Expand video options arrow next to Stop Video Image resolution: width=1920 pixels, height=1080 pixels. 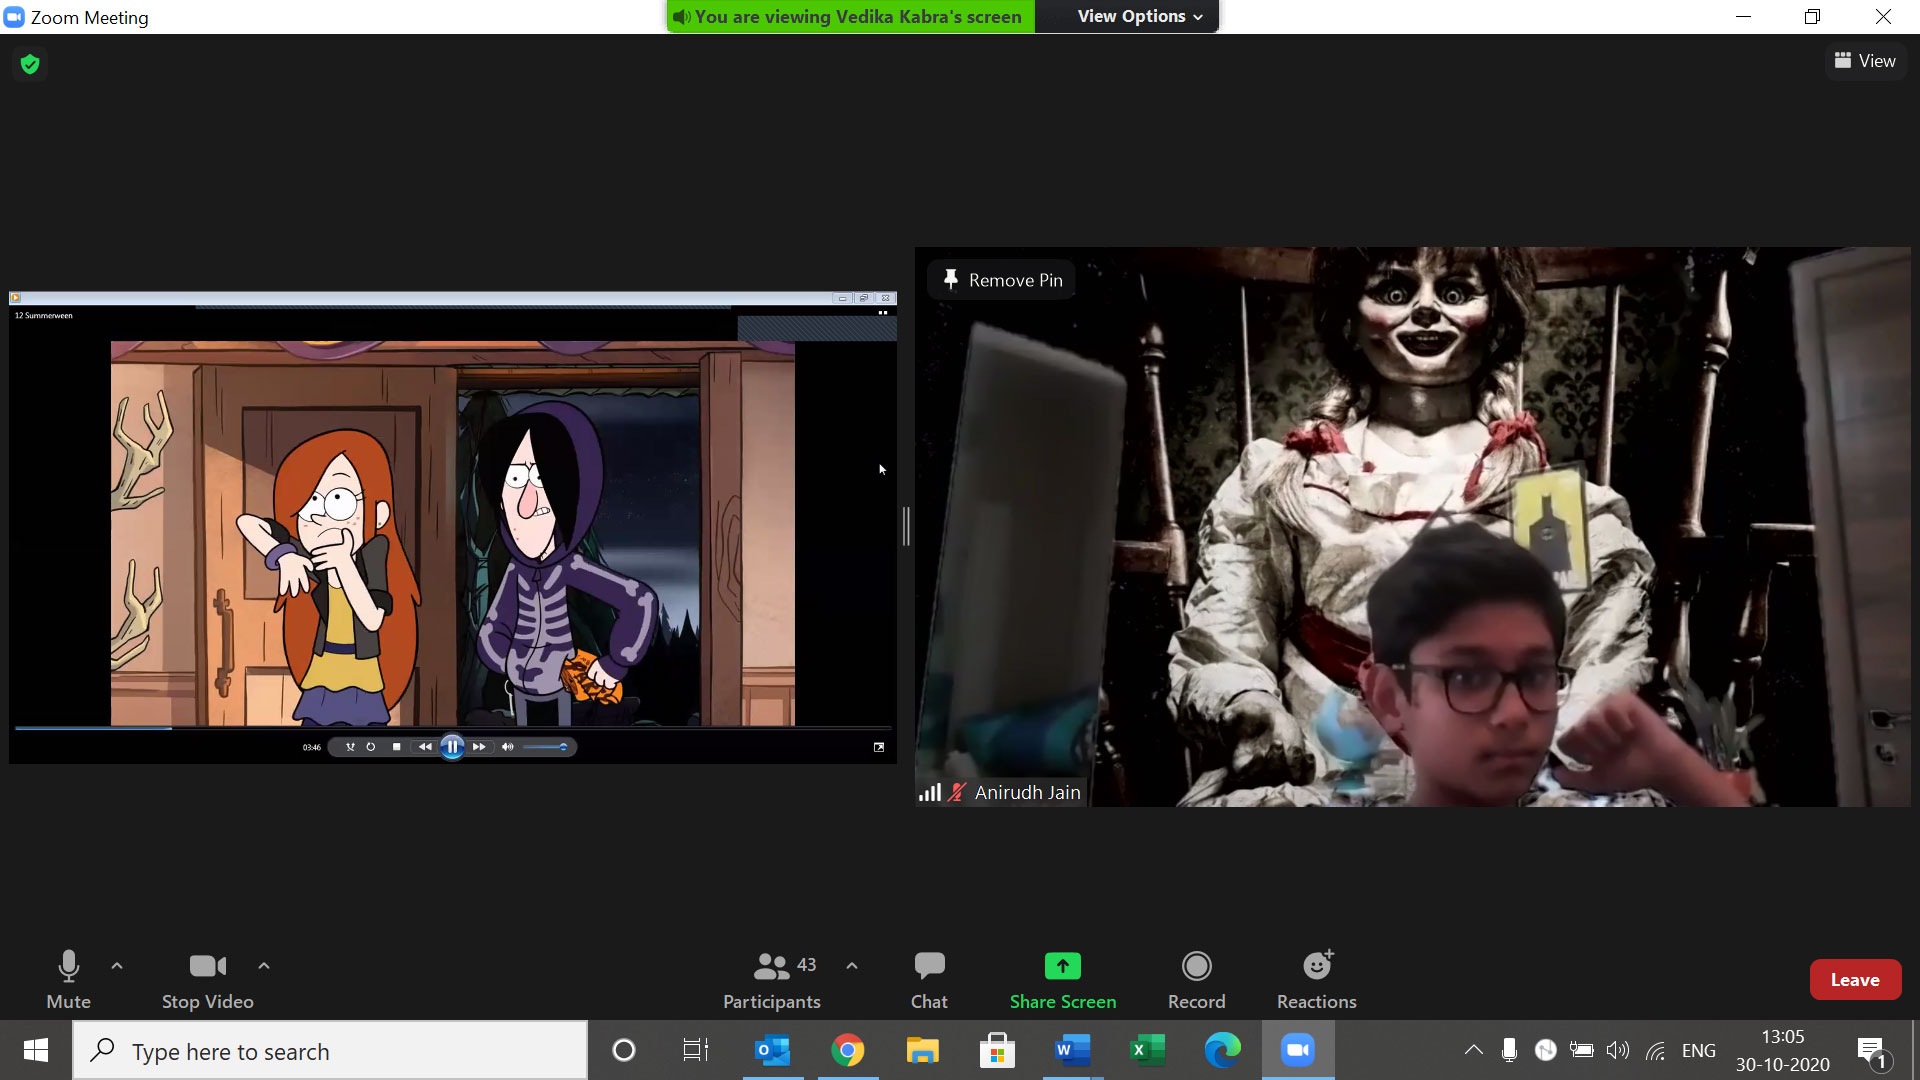264,966
